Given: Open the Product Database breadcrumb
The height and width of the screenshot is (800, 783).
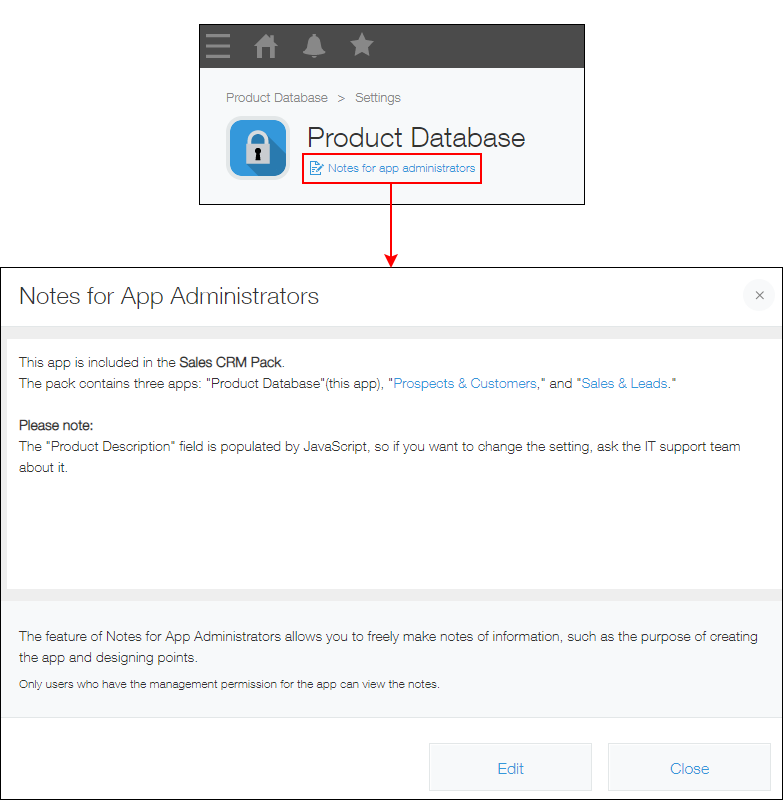Looking at the screenshot, I should [276, 98].
